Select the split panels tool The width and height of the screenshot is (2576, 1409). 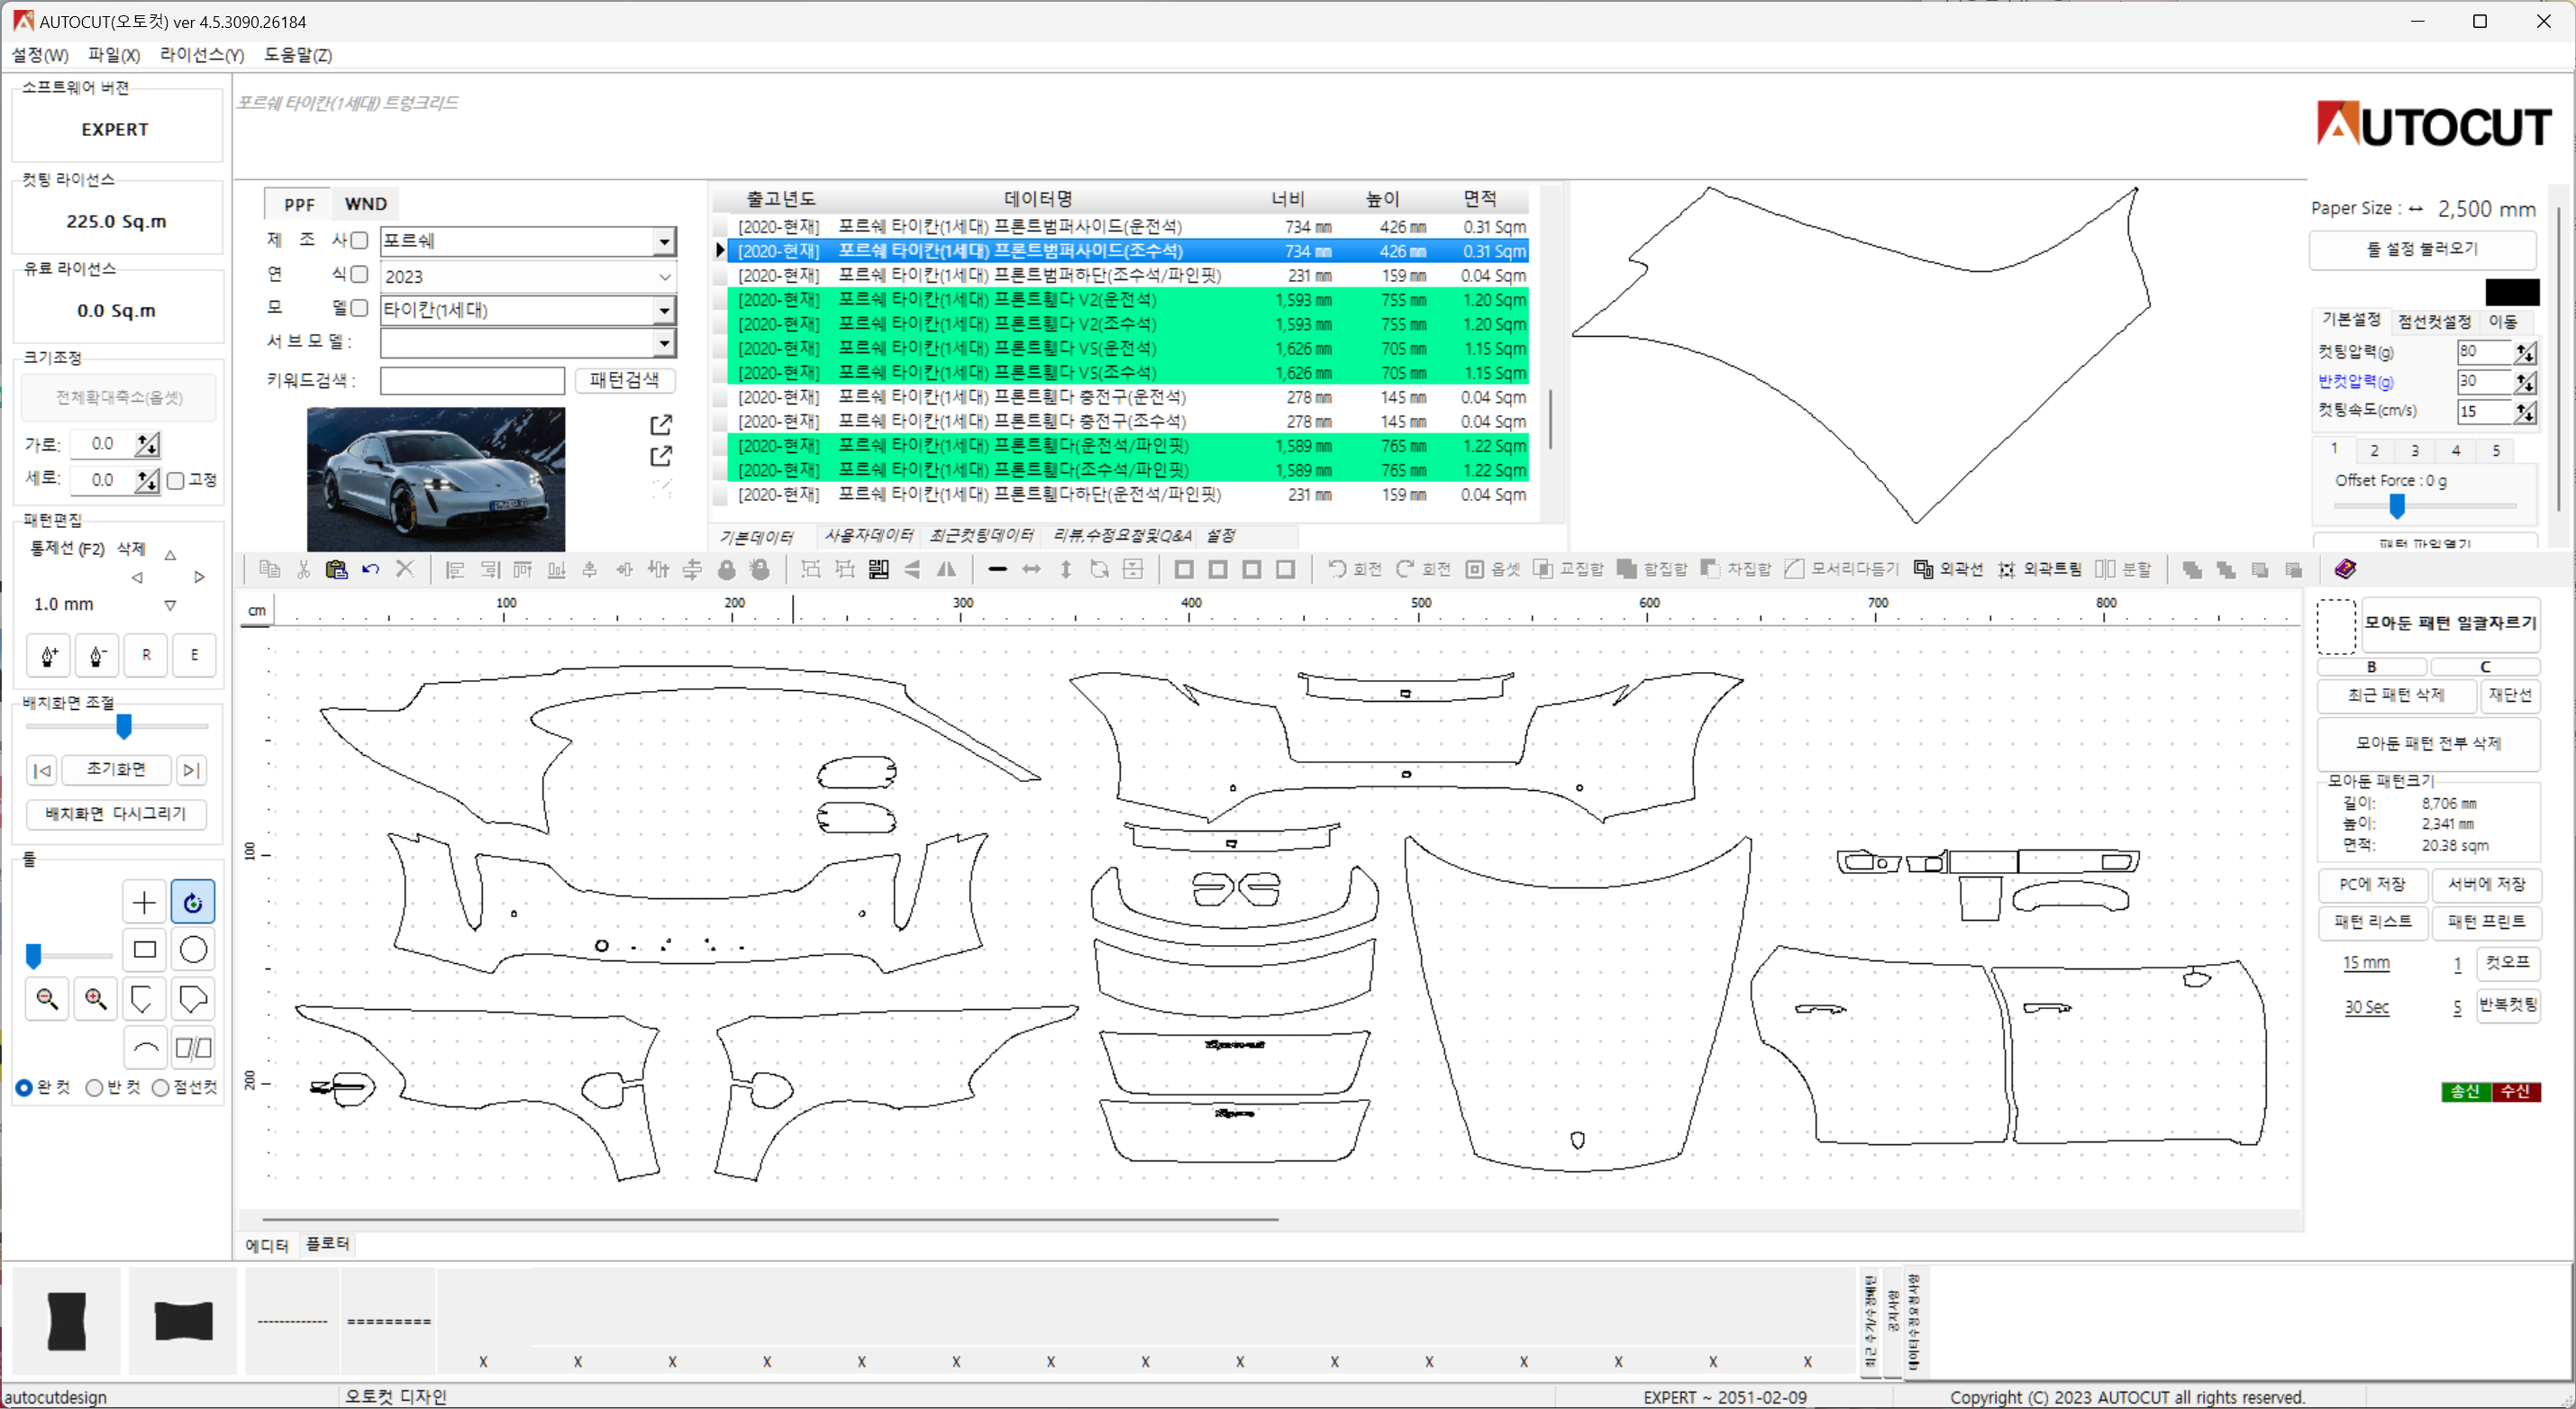click(193, 1047)
